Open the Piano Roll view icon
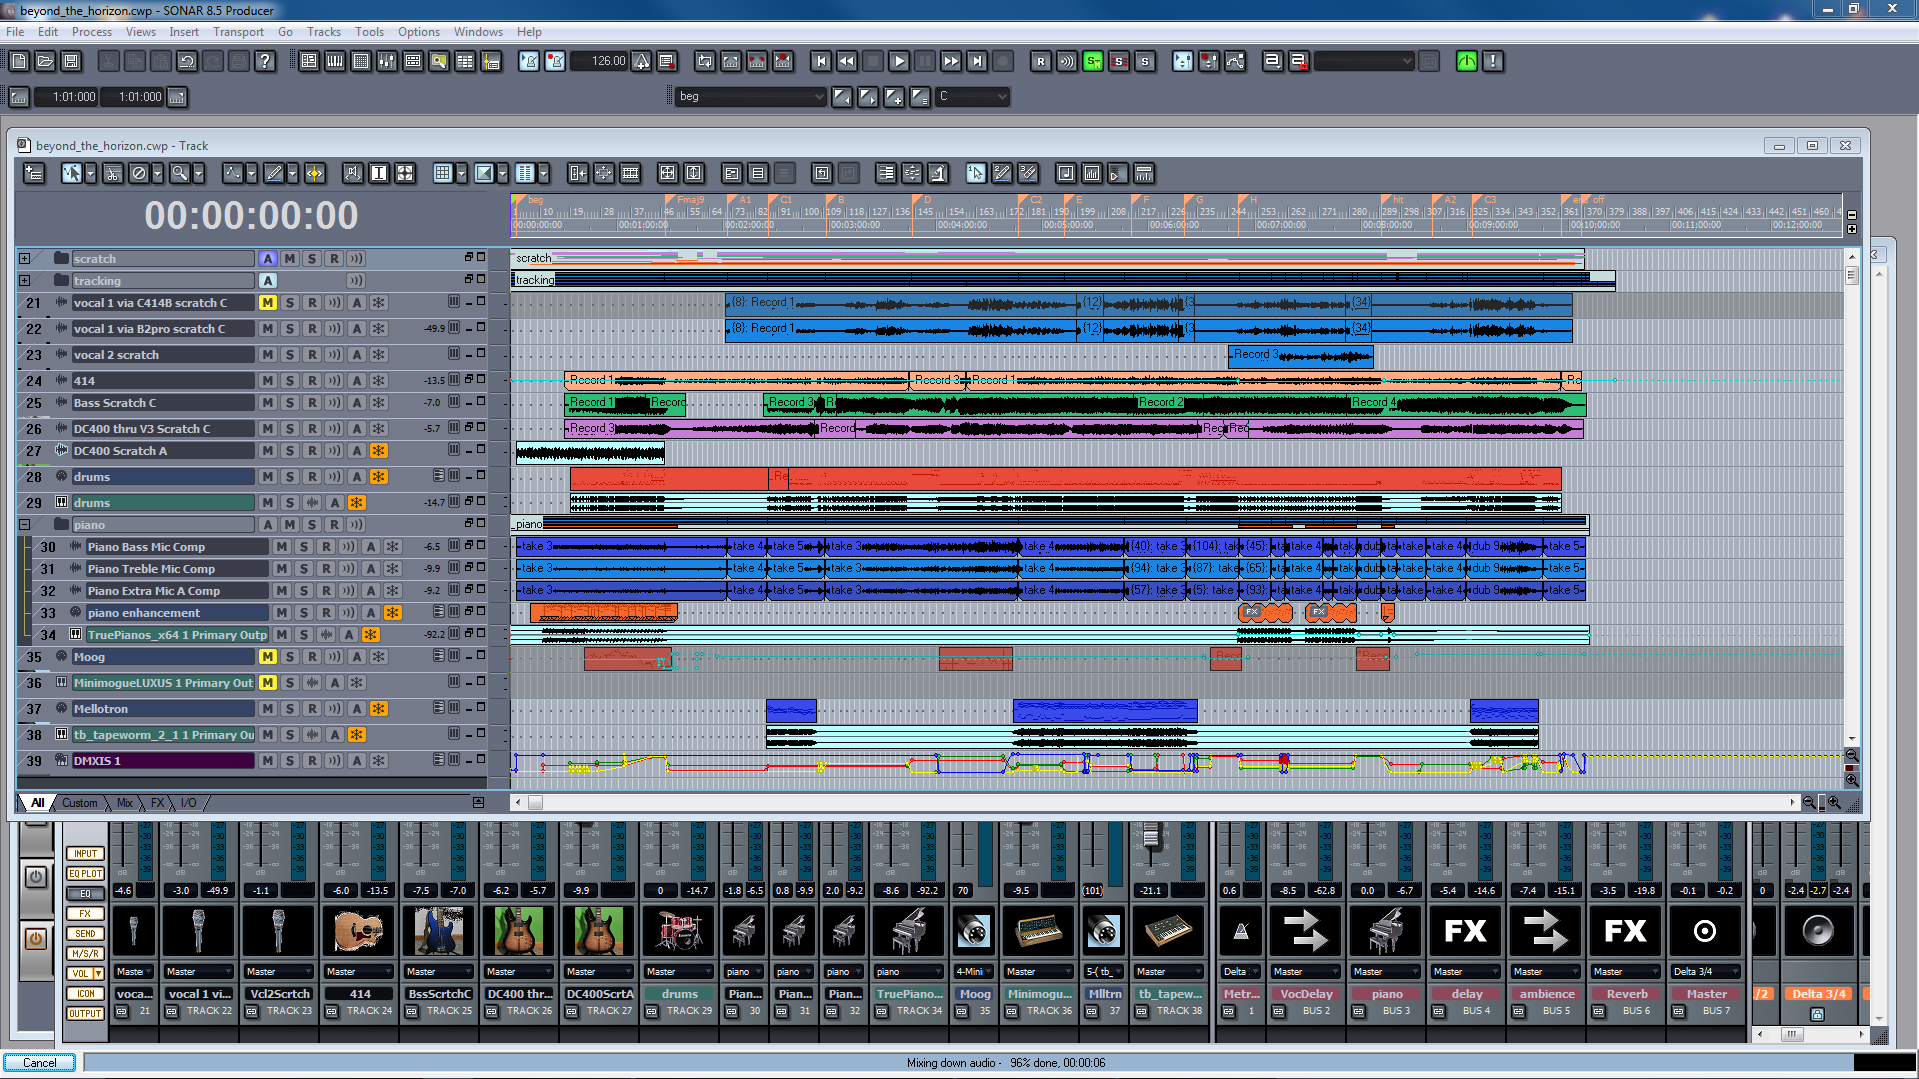Image resolution: width=1919 pixels, height=1079 pixels. 335,62
